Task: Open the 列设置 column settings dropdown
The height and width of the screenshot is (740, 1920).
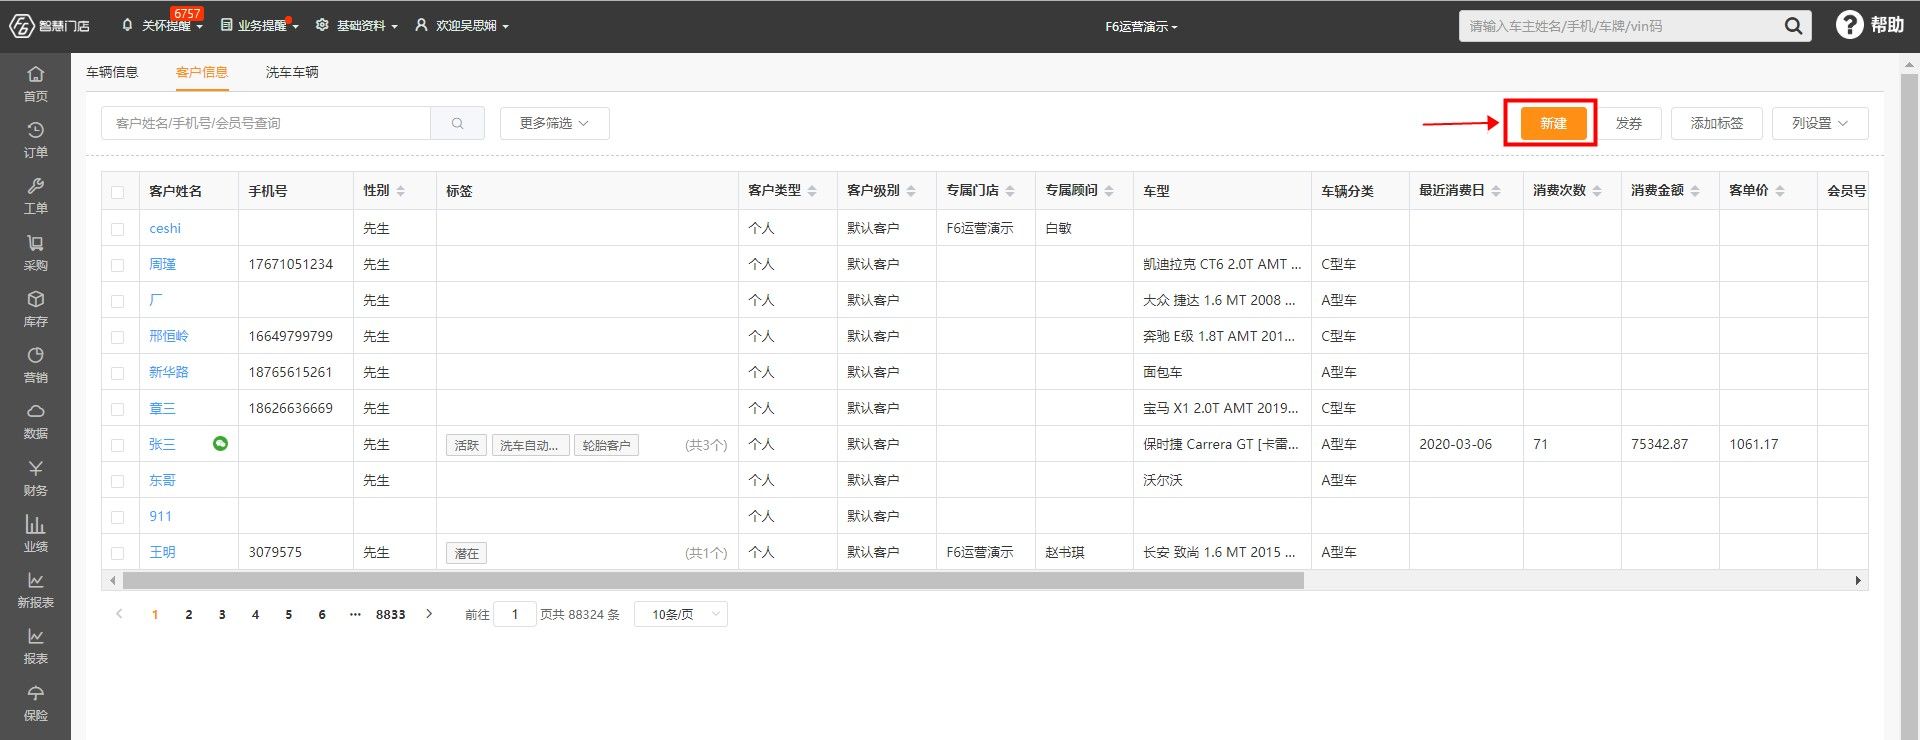Action: (1820, 123)
